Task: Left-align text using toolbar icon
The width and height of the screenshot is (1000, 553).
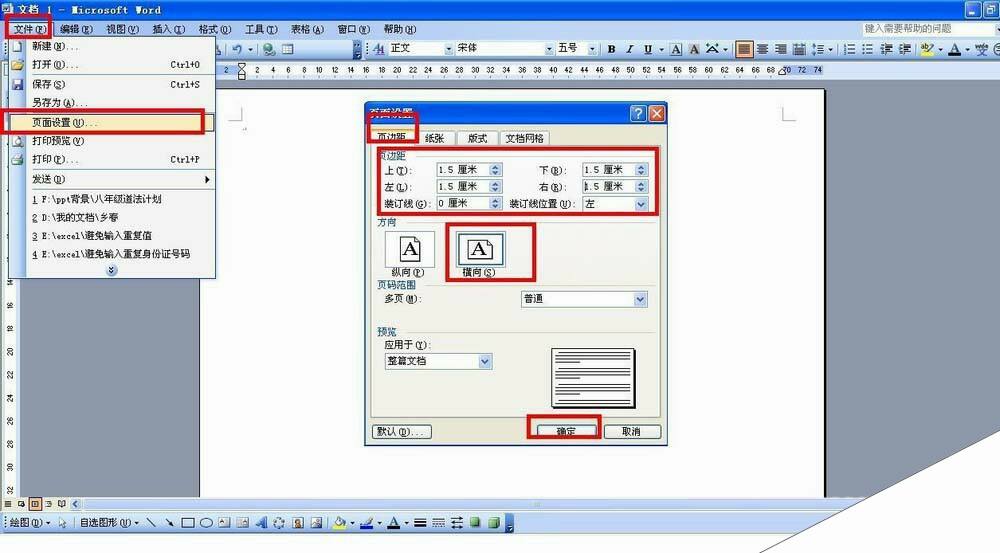Action: [744, 48]
